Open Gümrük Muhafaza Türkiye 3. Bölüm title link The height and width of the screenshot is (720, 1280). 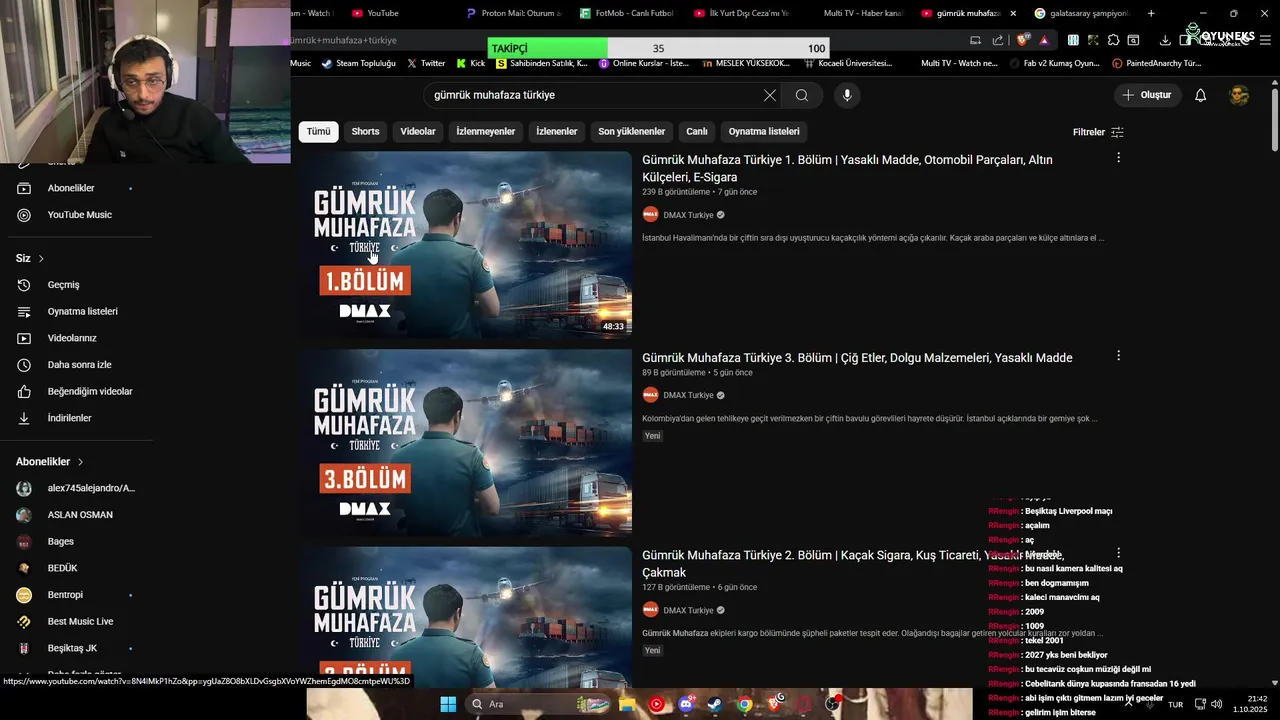click(x=857, y=358)
